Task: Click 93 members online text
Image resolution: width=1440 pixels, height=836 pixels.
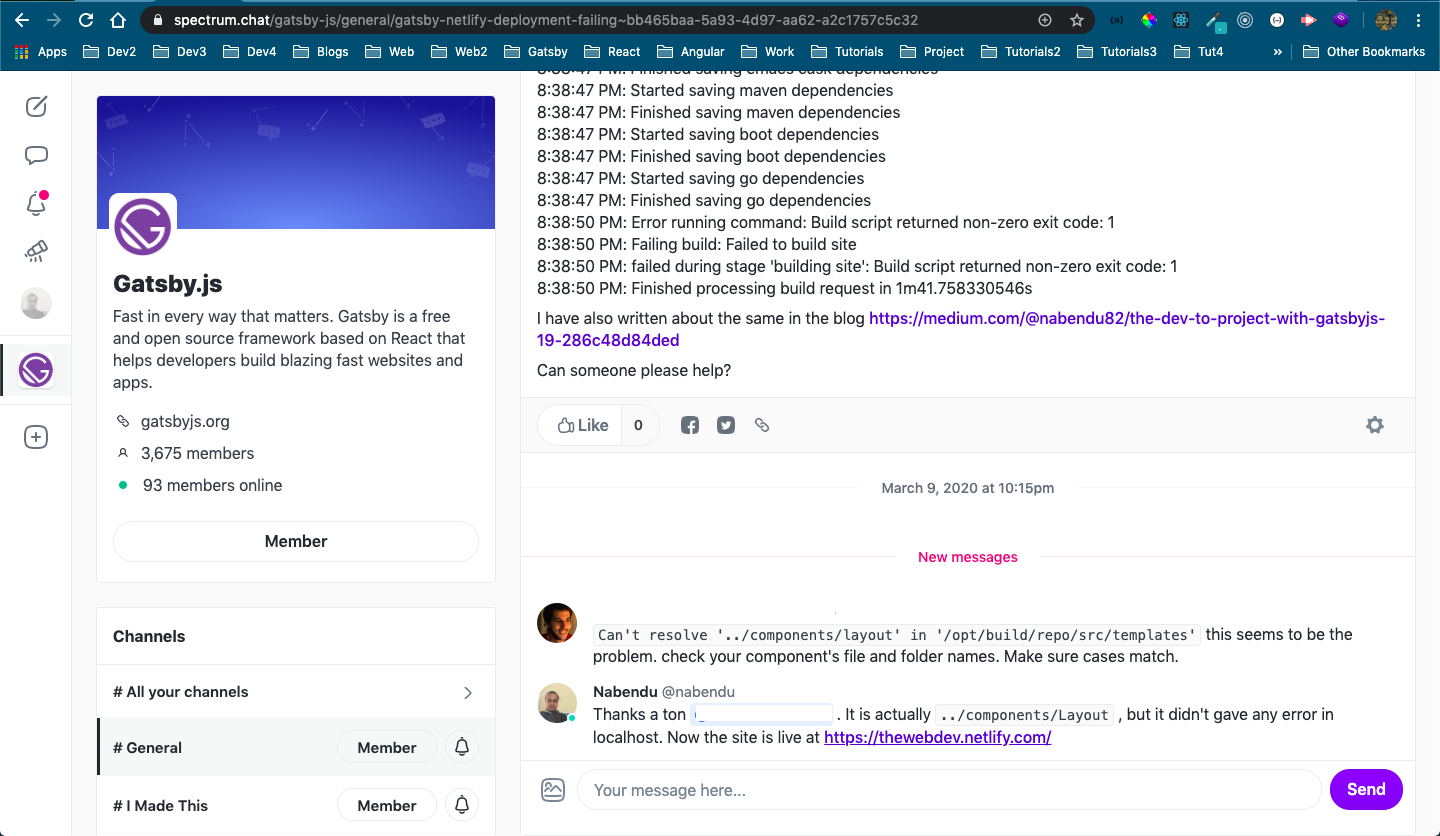Action: click(212, 485)
